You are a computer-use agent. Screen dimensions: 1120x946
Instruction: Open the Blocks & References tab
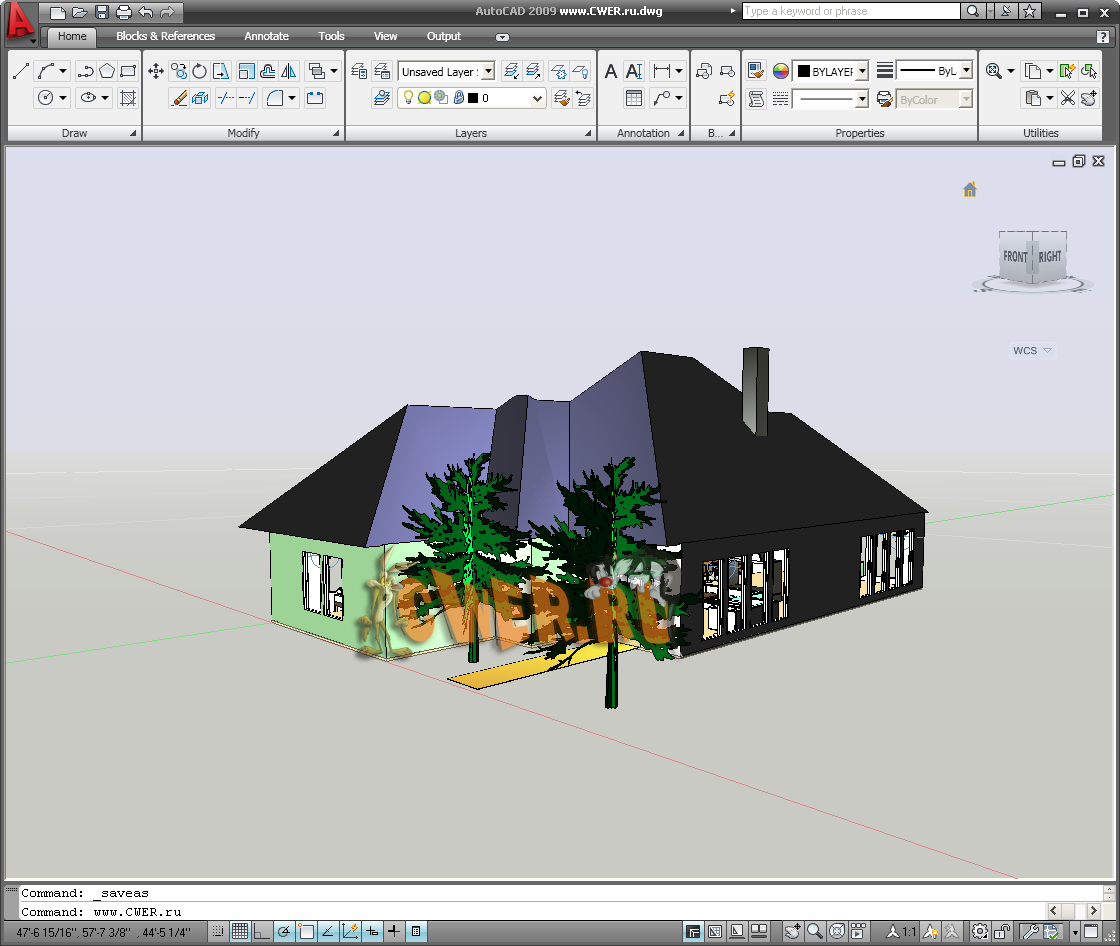coord(165,36)
